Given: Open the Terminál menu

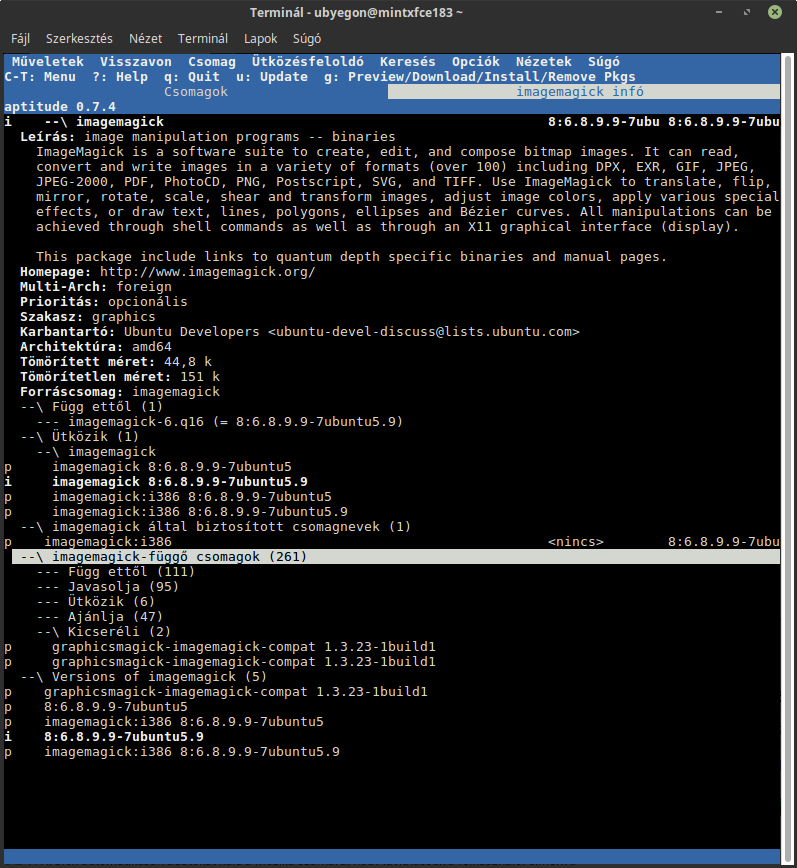Looking at the screenshot, I should coord(203,39).
